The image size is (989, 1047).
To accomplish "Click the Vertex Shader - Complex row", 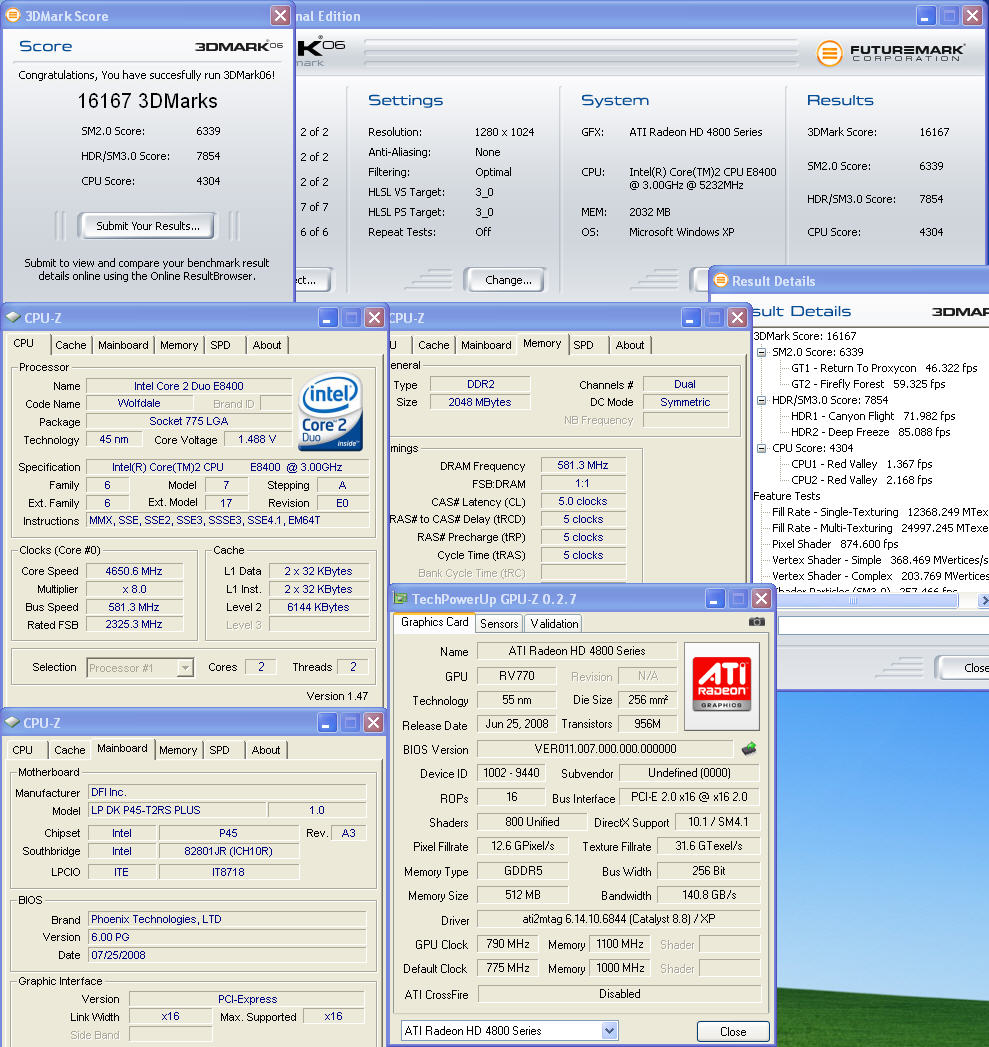I will coord(880,576).
